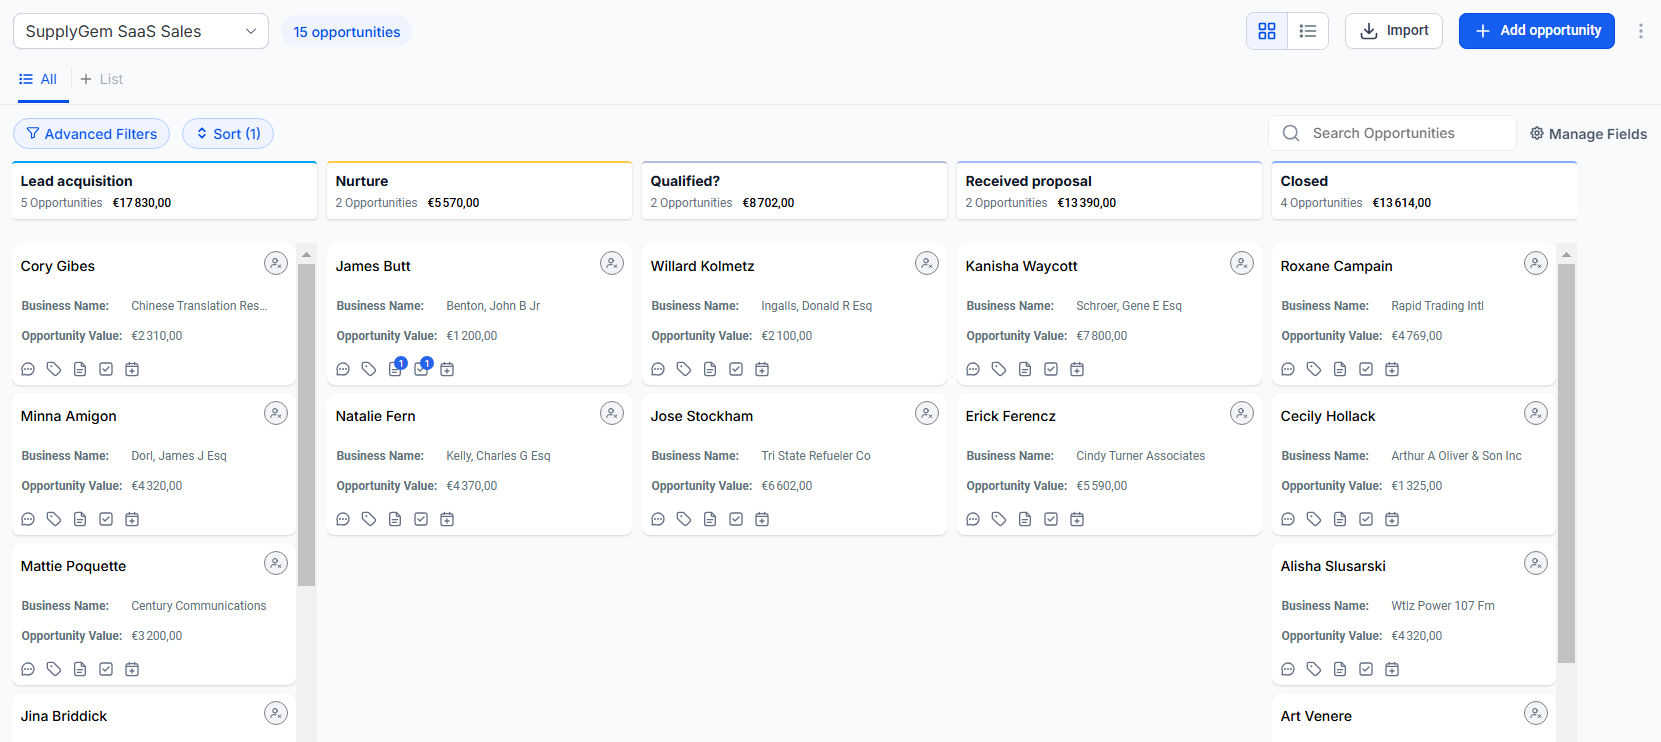Click assign user icon on Natalie Fern card

[611, 413]
